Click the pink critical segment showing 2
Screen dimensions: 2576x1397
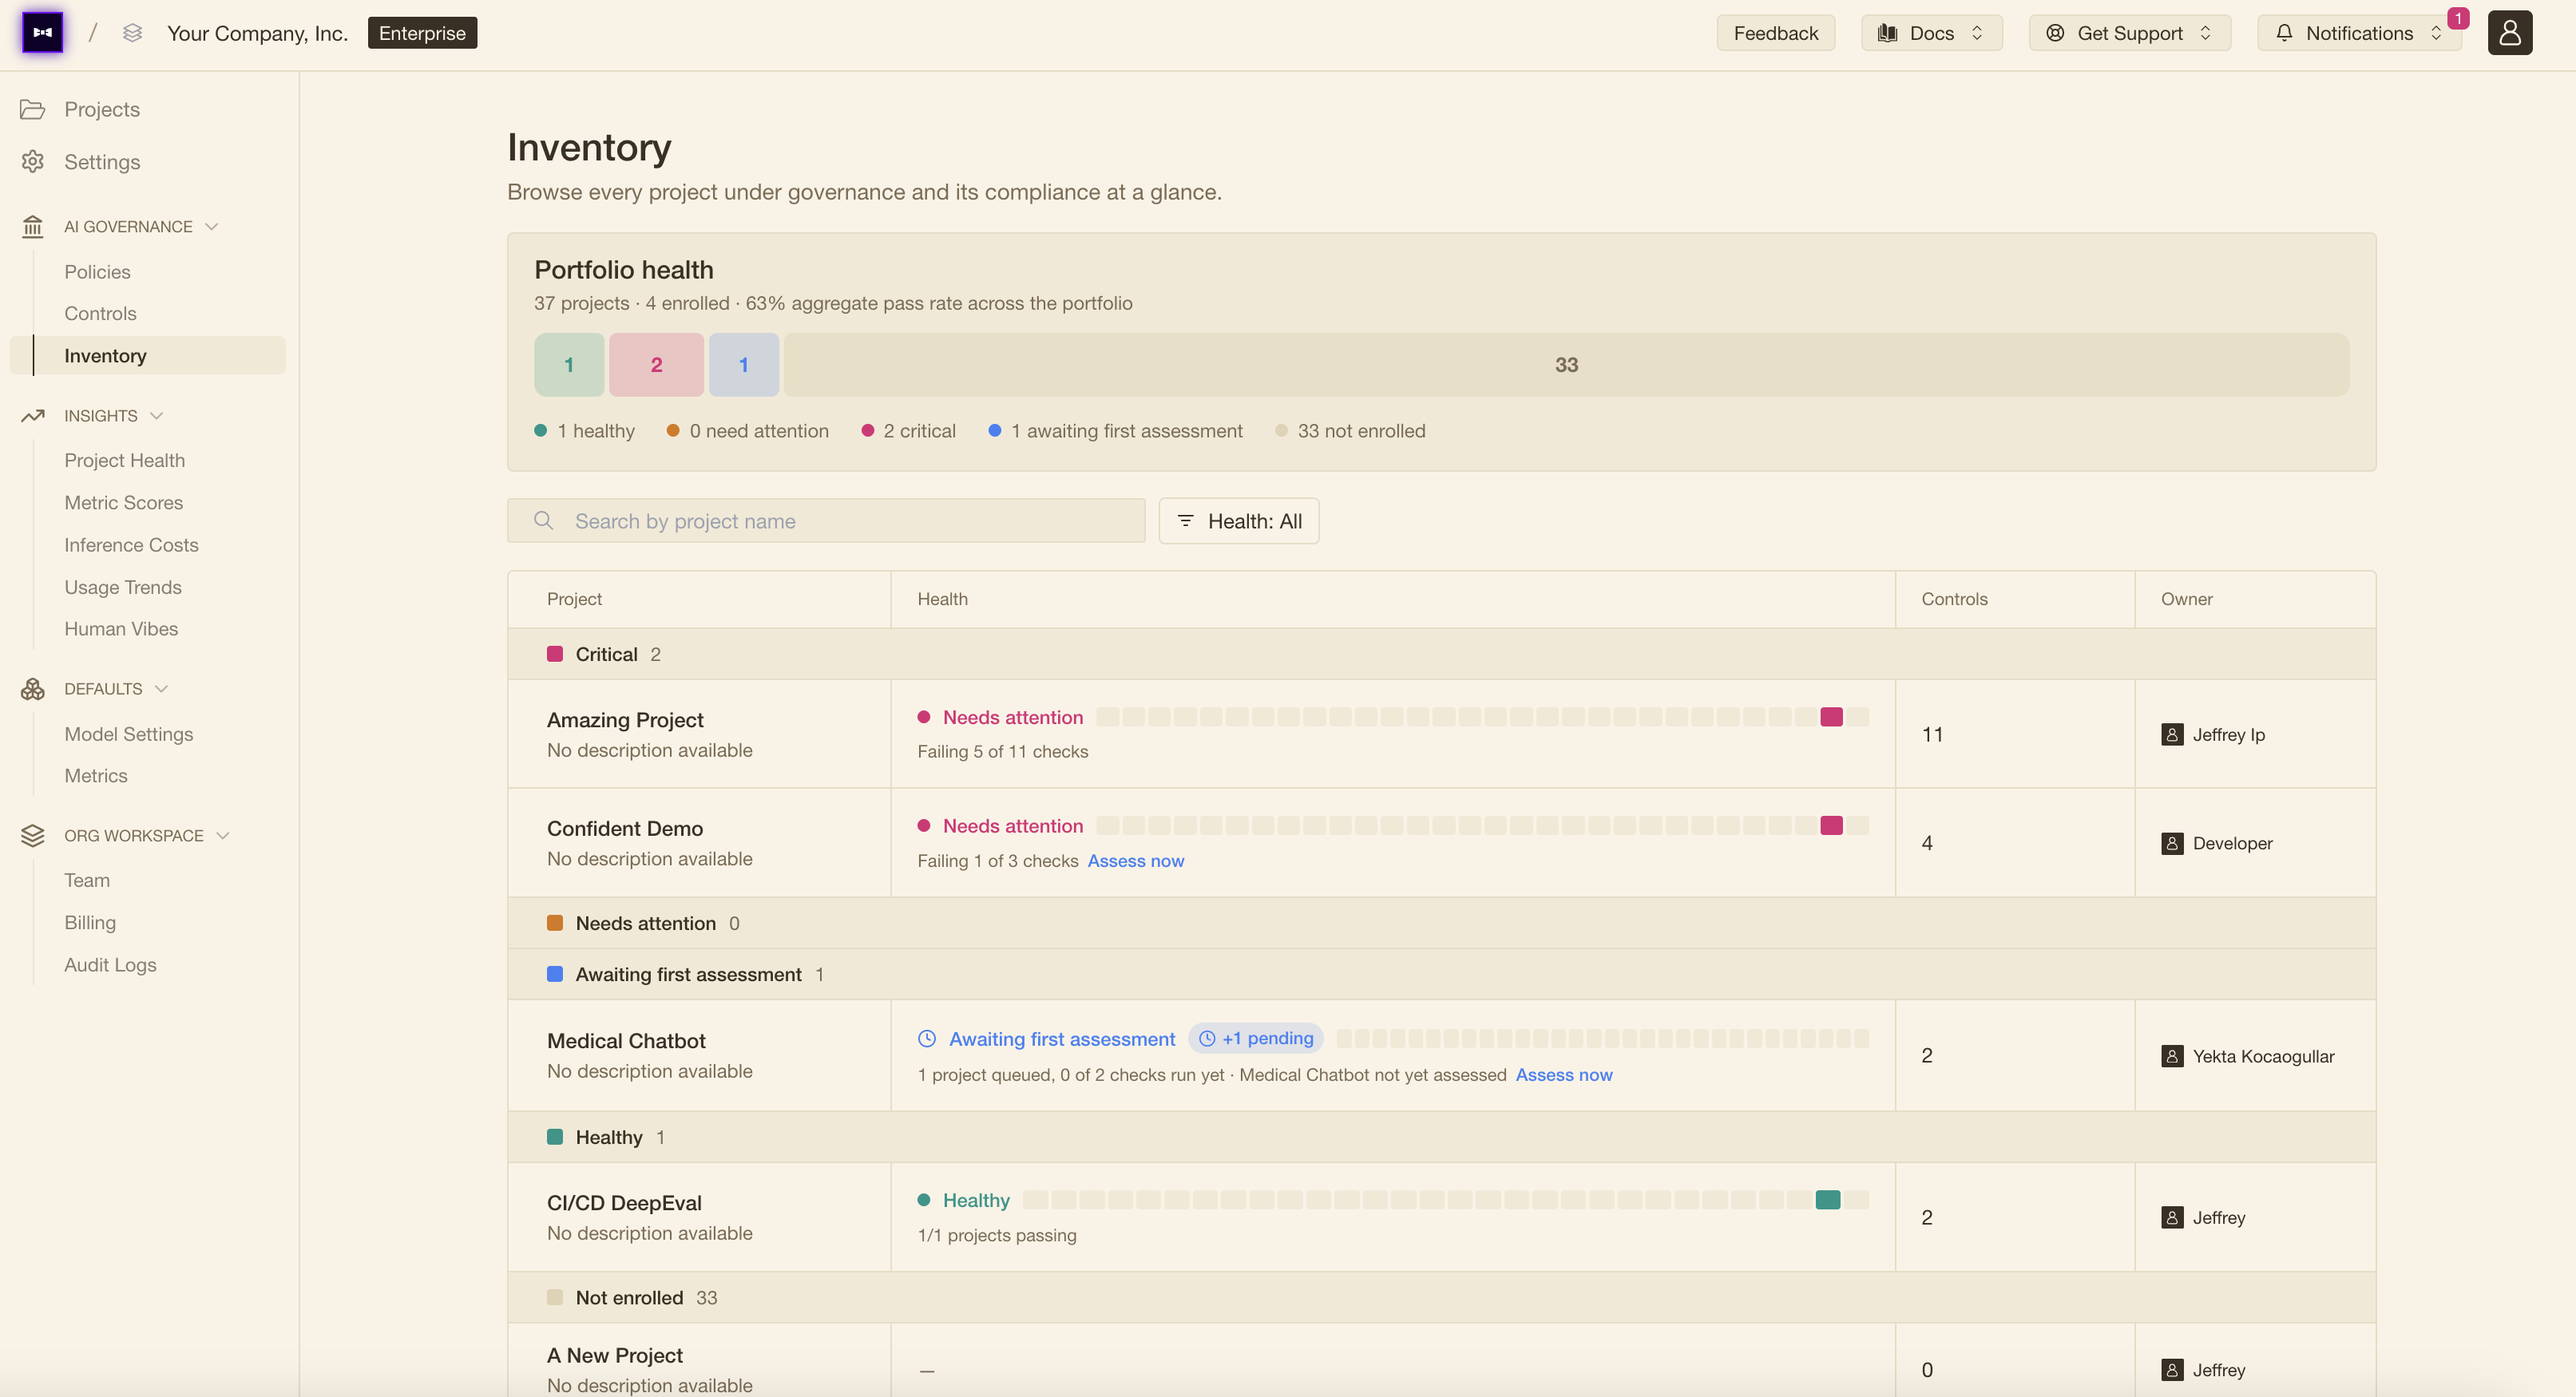[x=656, y=365]
